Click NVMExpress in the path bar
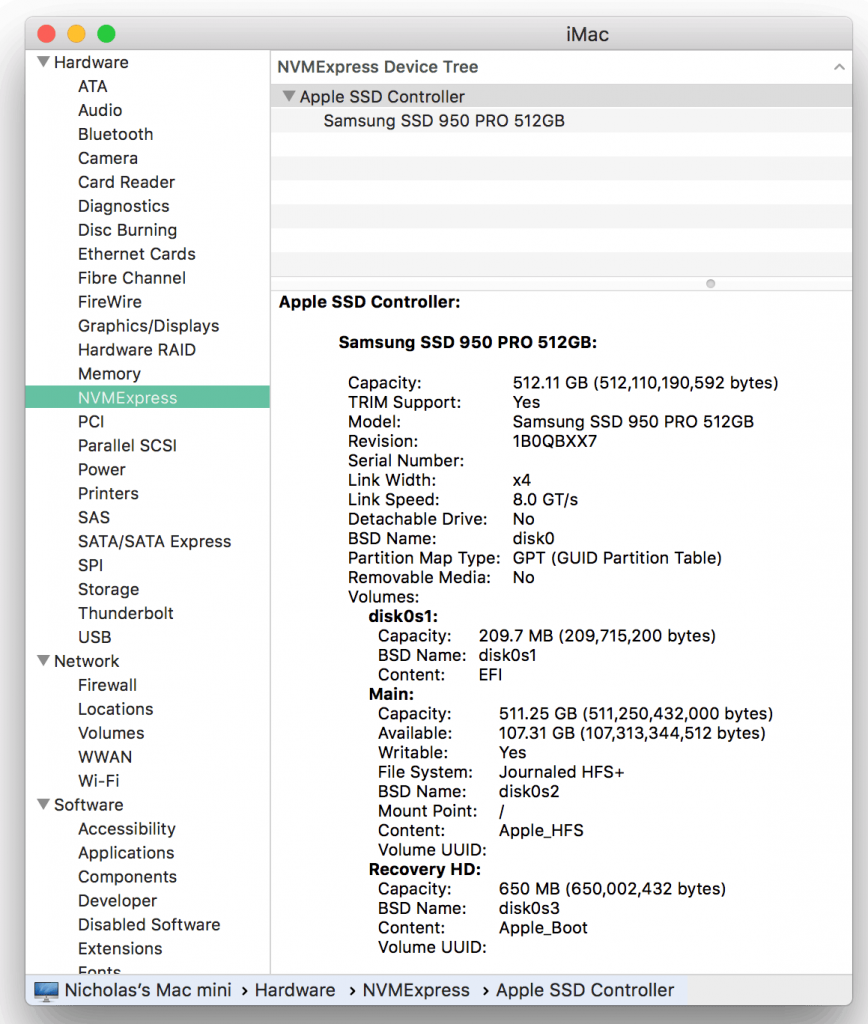This screenshot has width=868, height=1024. 416,990
